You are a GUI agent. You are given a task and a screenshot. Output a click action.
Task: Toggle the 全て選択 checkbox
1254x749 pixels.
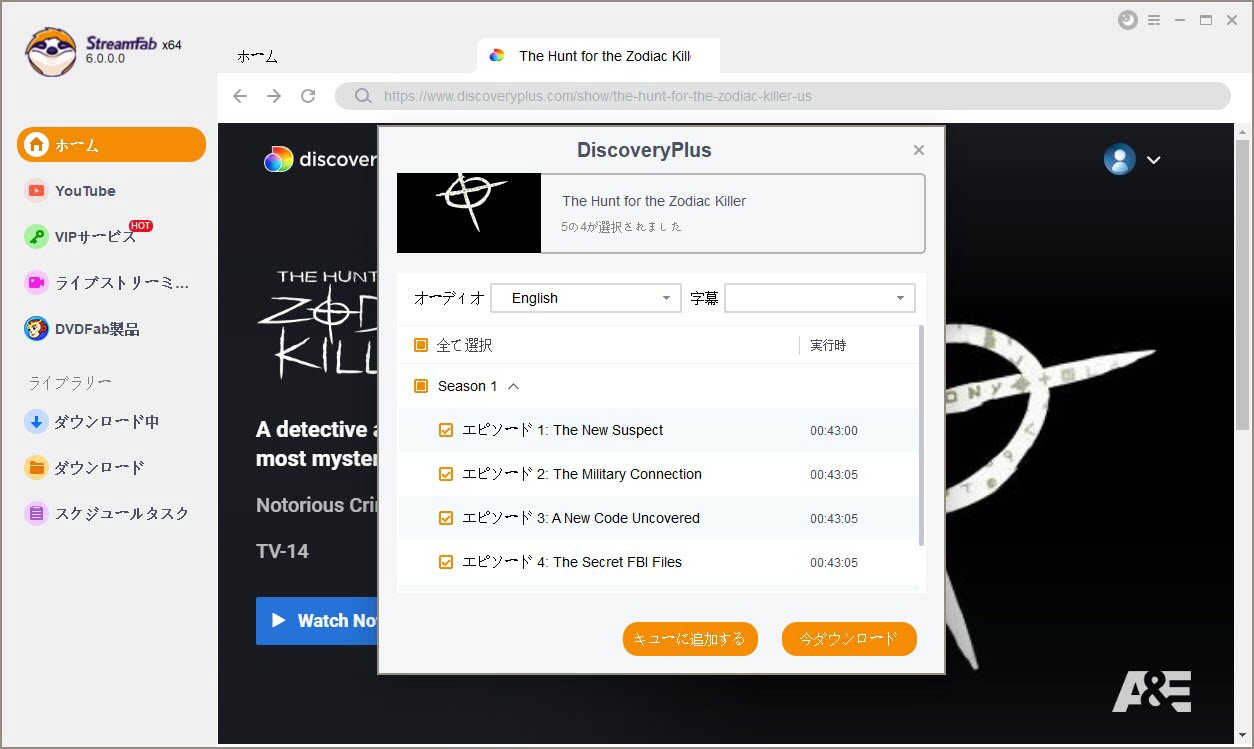[421, 345]
